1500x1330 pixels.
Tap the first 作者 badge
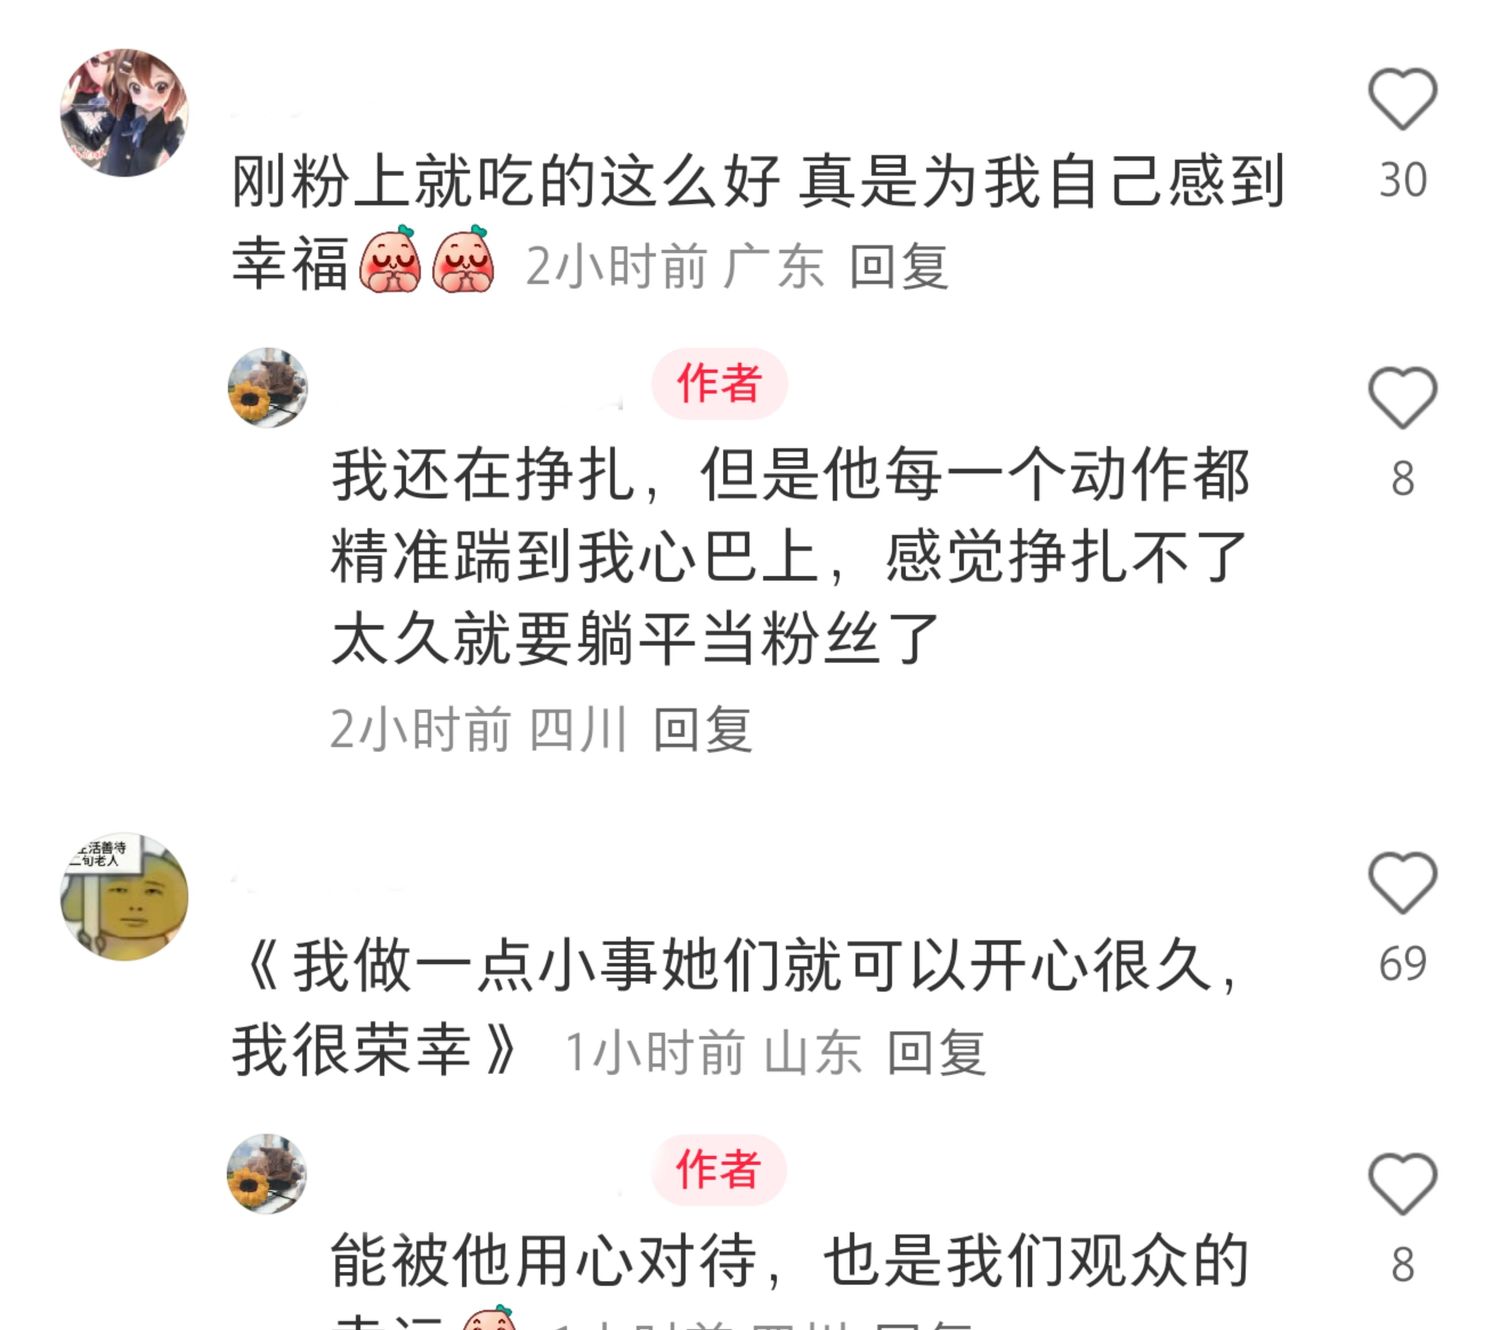pos(719,384)
